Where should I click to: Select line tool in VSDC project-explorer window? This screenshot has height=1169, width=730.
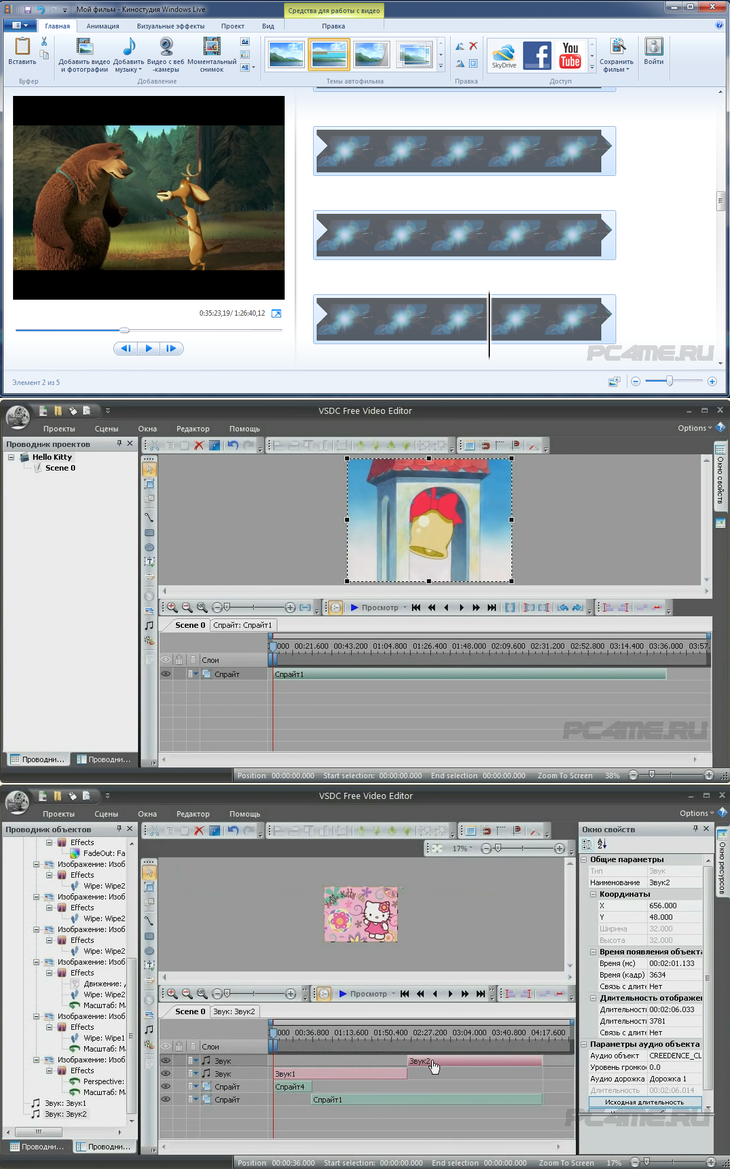[x=149, y=517]
